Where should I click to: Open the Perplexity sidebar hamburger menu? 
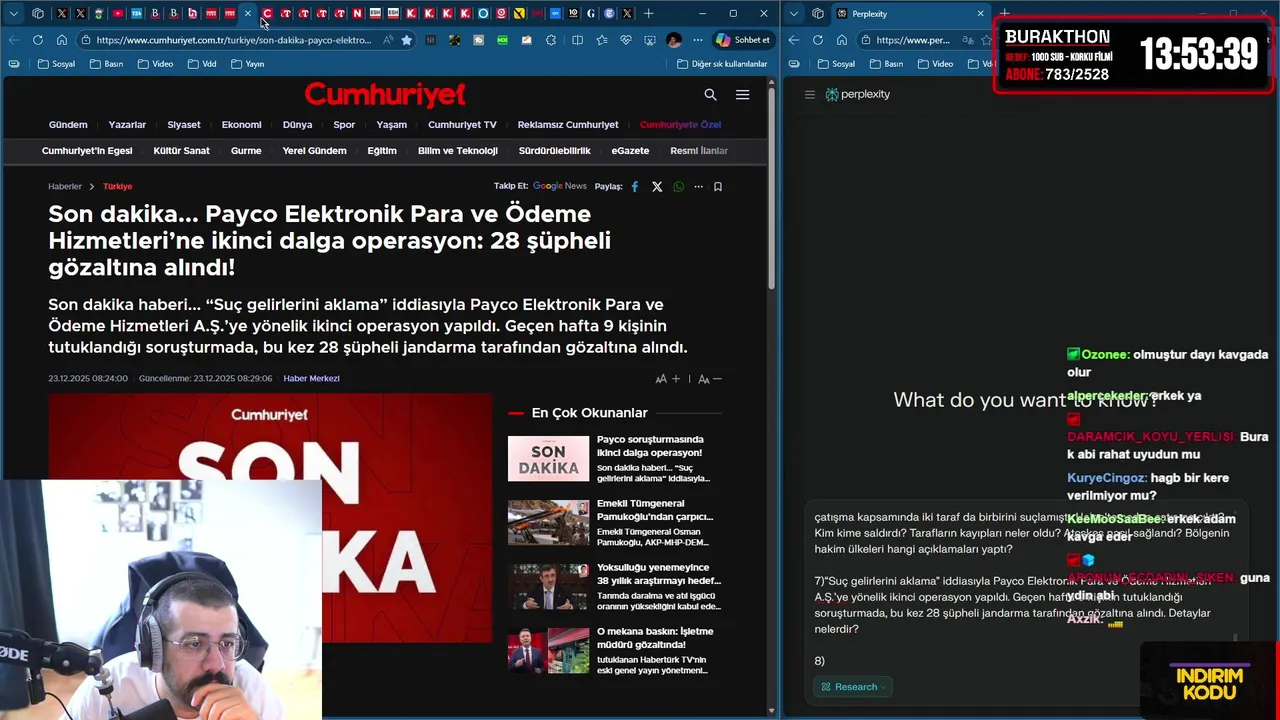(x=810, y=95)
